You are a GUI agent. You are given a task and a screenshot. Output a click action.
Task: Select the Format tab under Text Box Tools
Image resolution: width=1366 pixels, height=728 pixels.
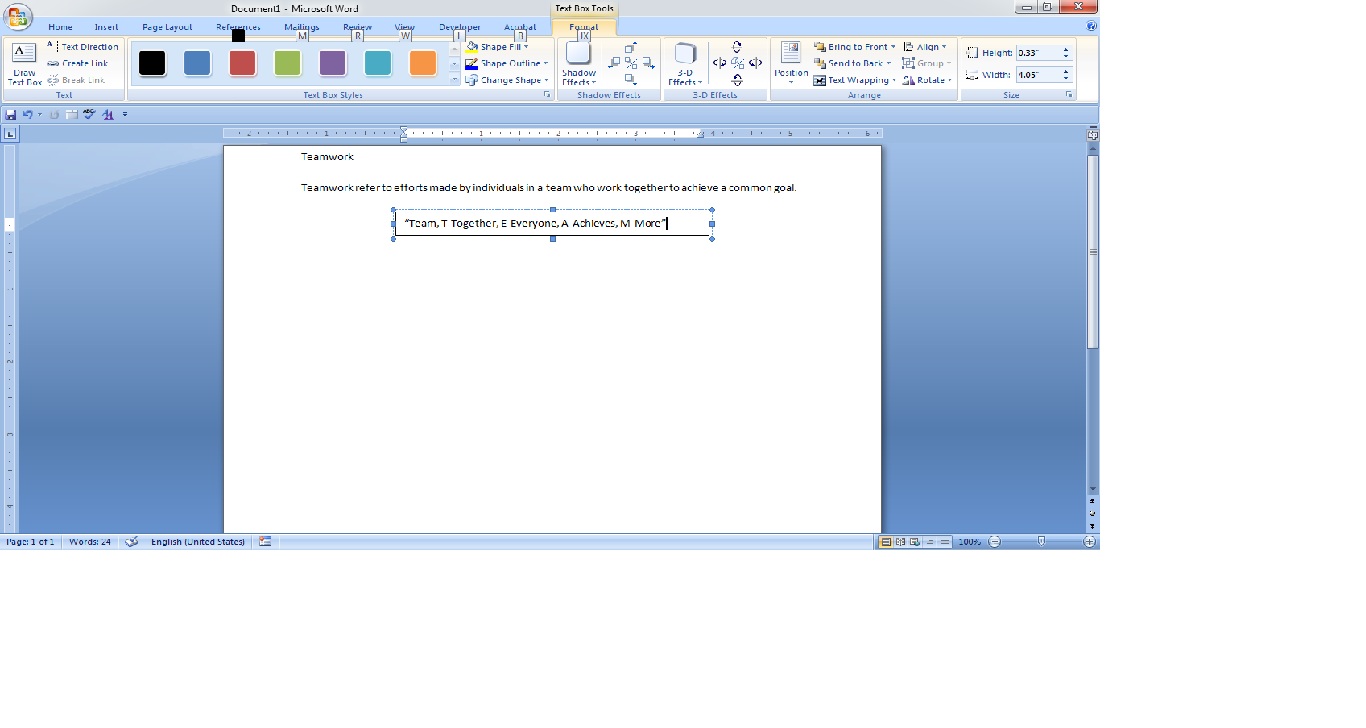(x=583, y=27)
